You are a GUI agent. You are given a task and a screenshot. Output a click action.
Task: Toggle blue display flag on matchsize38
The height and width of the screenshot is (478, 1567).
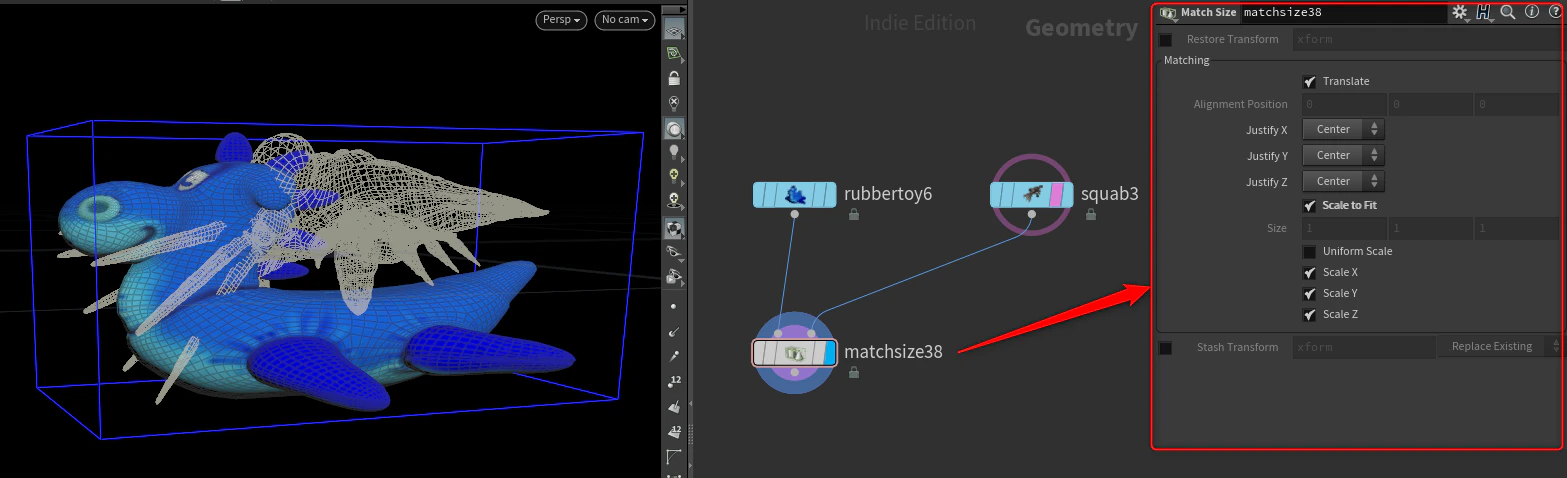[829, 353]
